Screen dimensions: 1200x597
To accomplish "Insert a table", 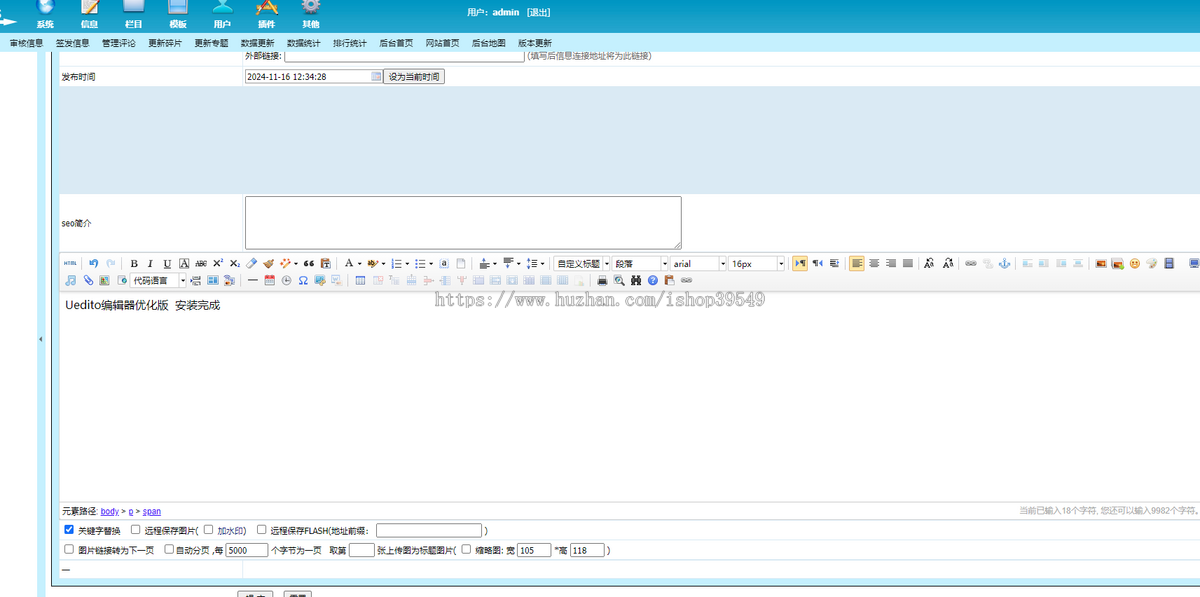I will pos(360,280).
